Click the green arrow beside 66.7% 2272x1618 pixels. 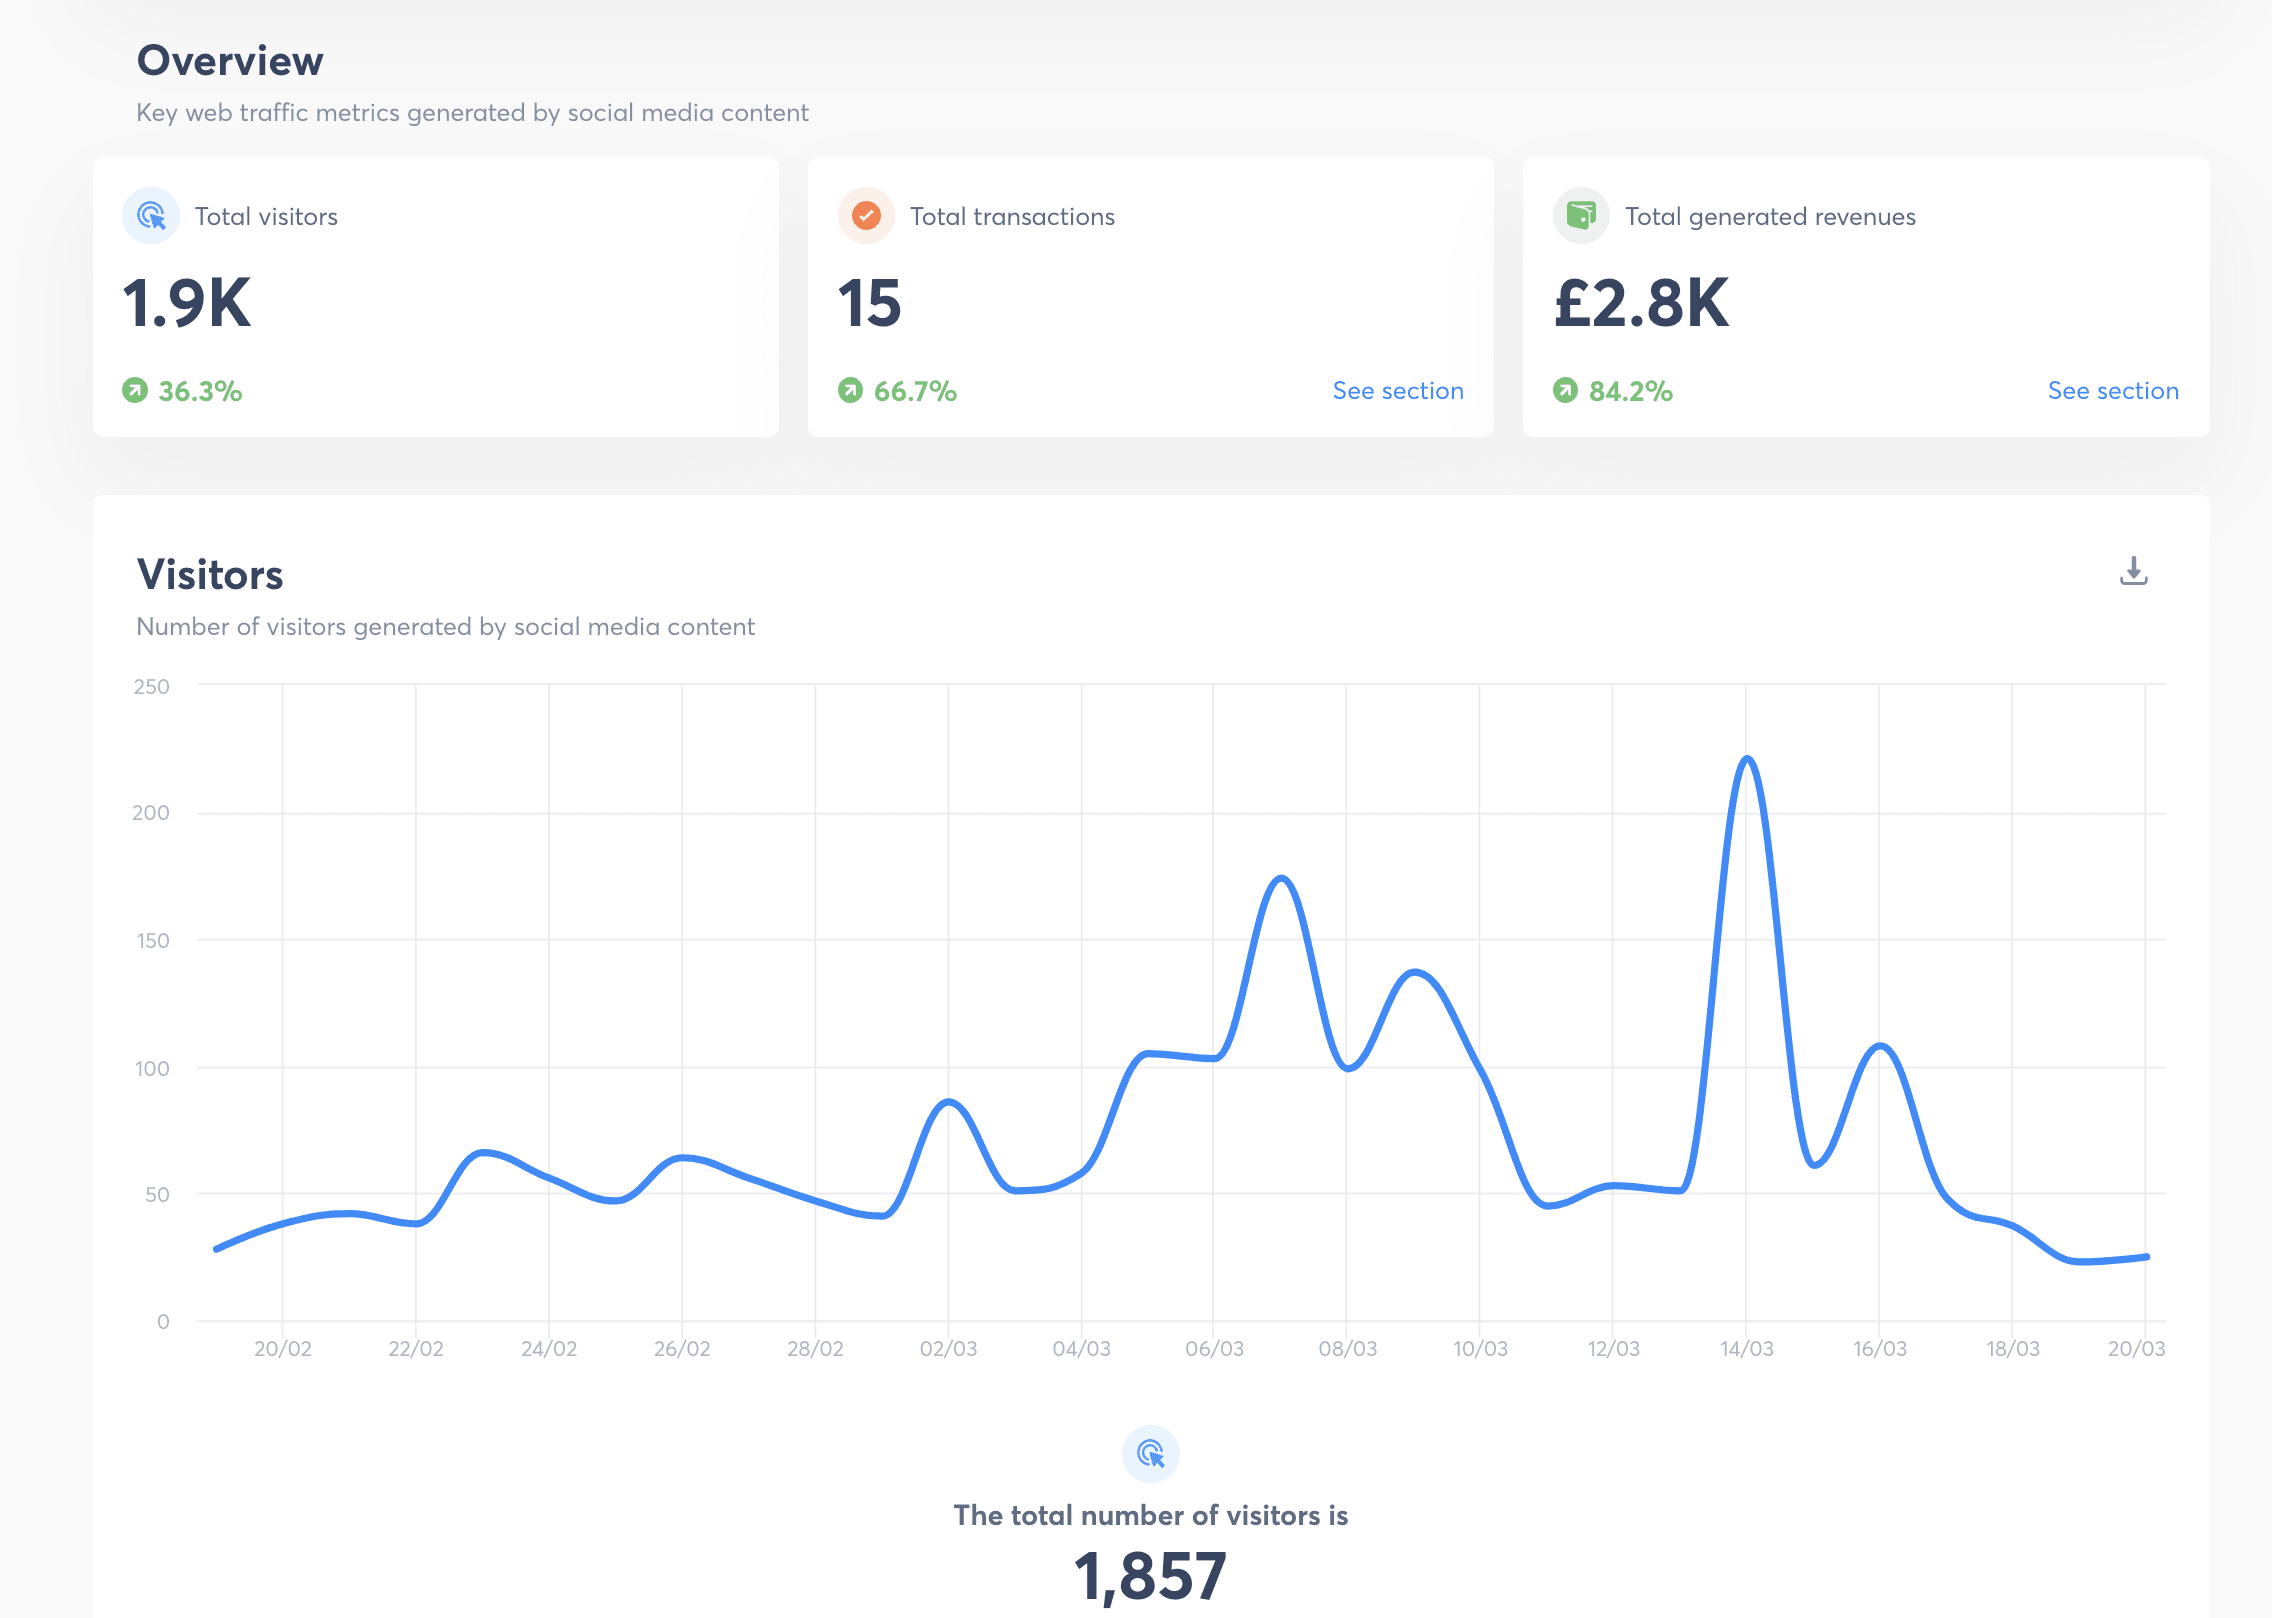point(850,390)
